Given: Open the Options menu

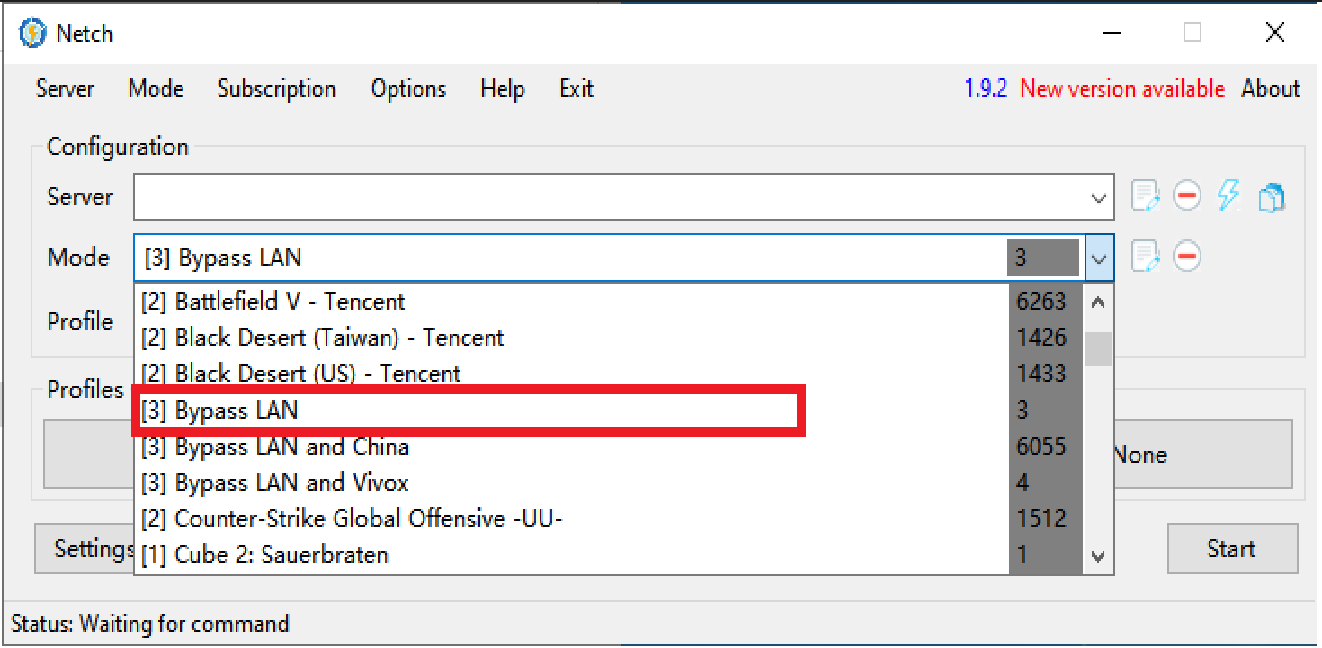Looking at the screenshot, I should tap(408, 89).
